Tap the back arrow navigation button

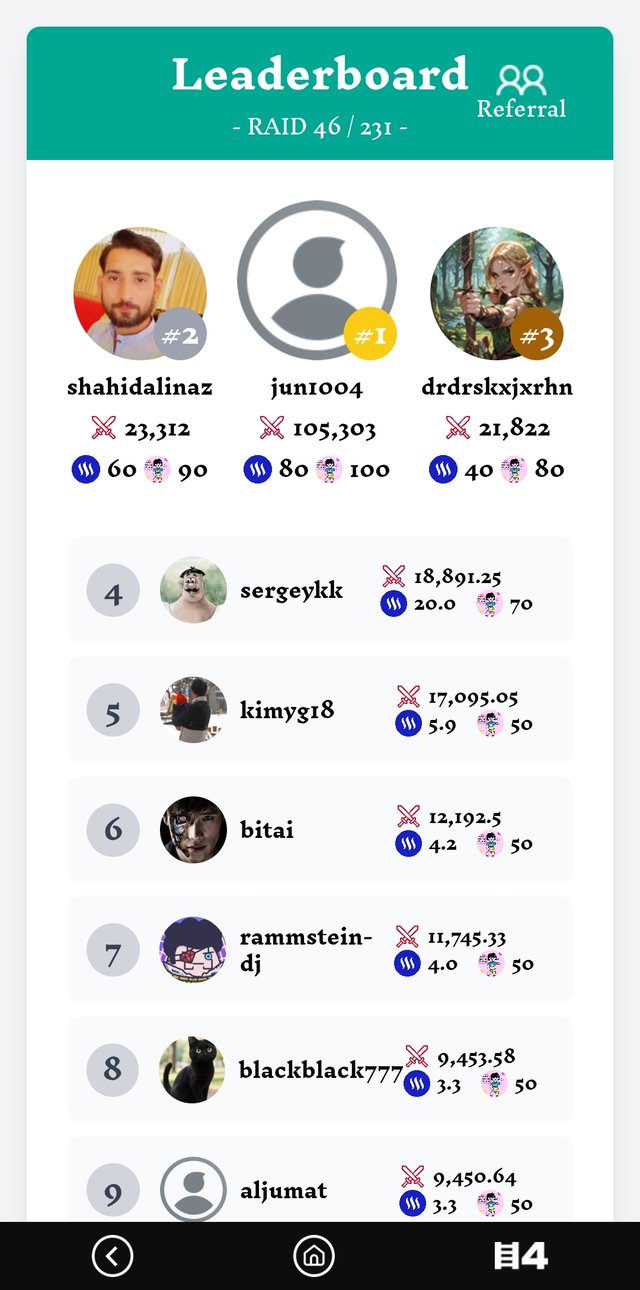click(x=112, y=1256)
